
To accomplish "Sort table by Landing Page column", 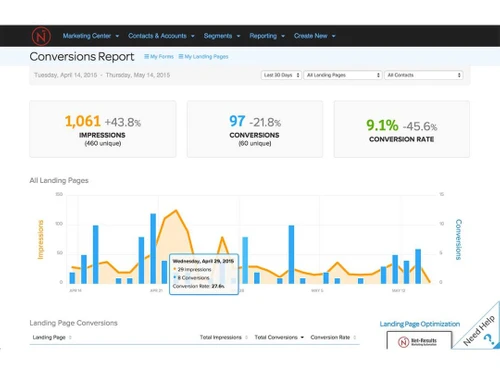I will tap(49, 337).
